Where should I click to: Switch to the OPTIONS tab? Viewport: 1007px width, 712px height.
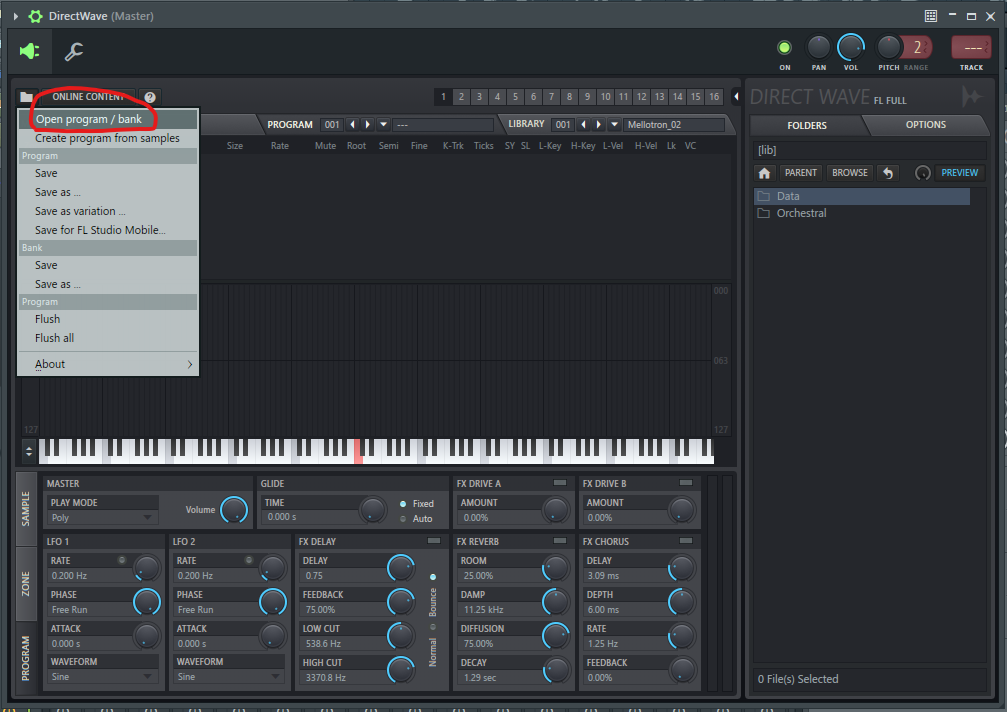pos(925,125)
